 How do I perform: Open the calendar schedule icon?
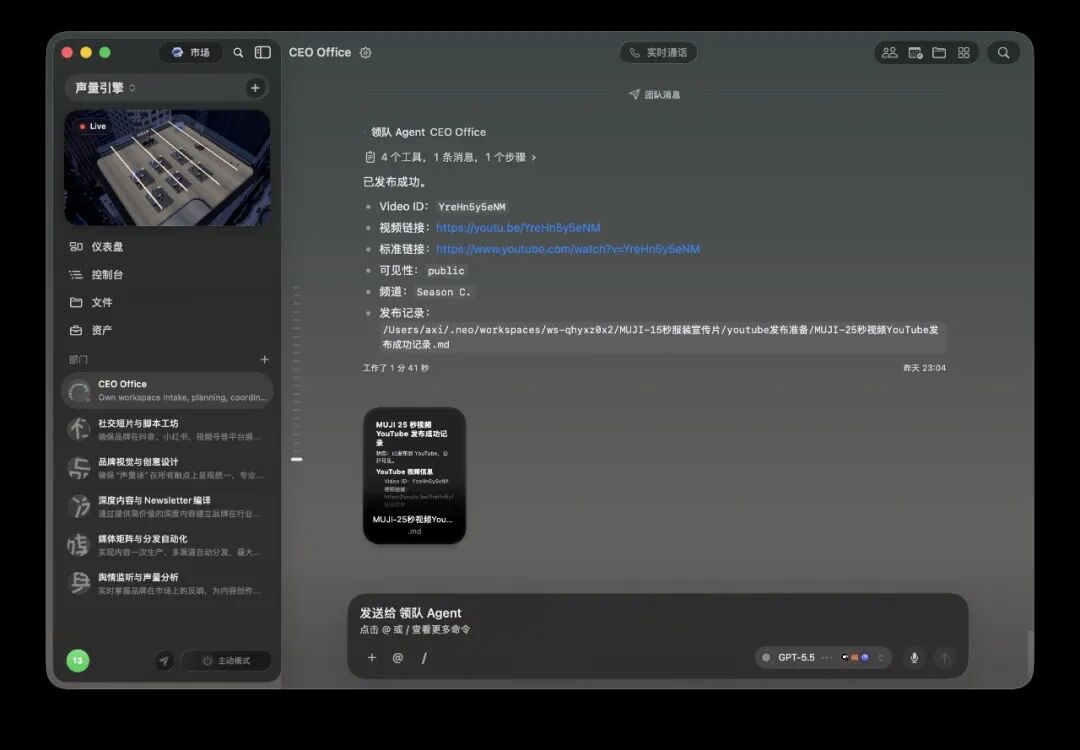[915, 52]
